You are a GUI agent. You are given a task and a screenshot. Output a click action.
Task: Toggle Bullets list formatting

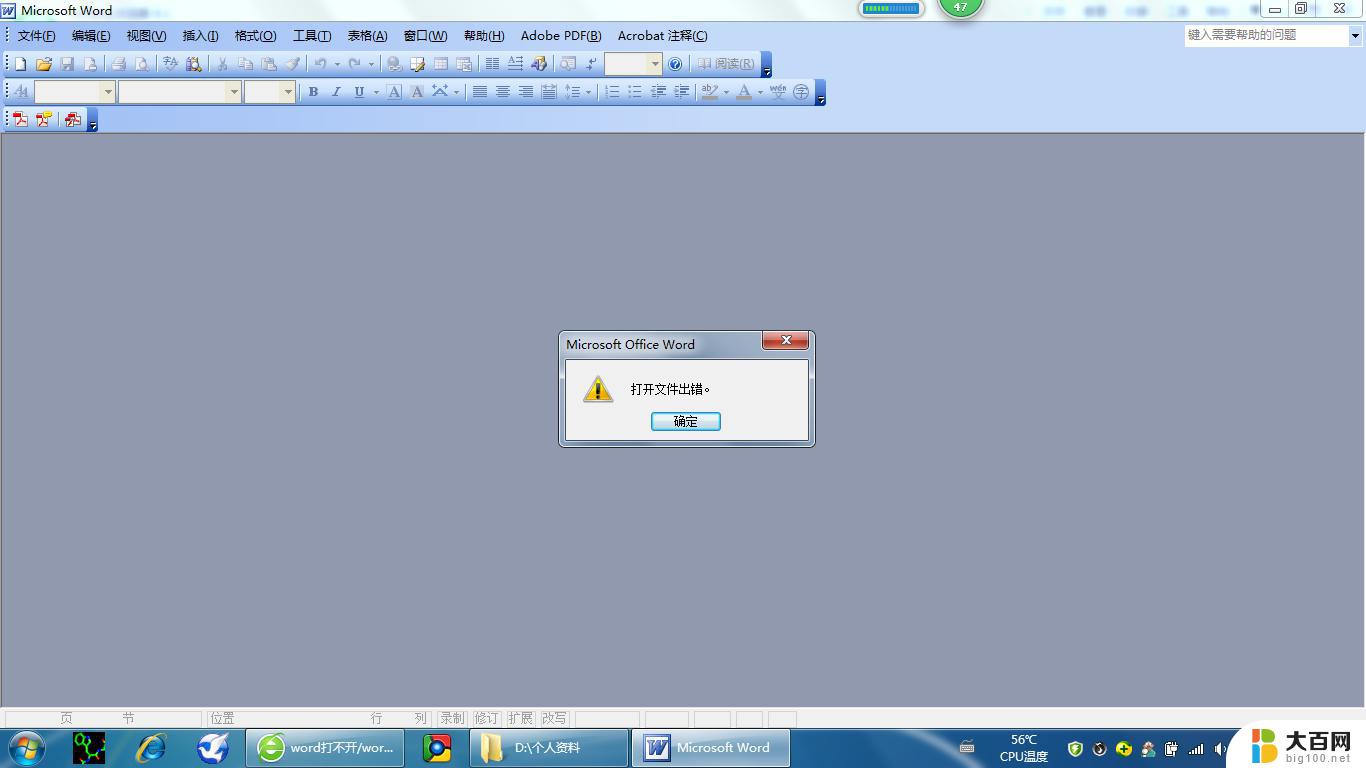pos(635,92)
